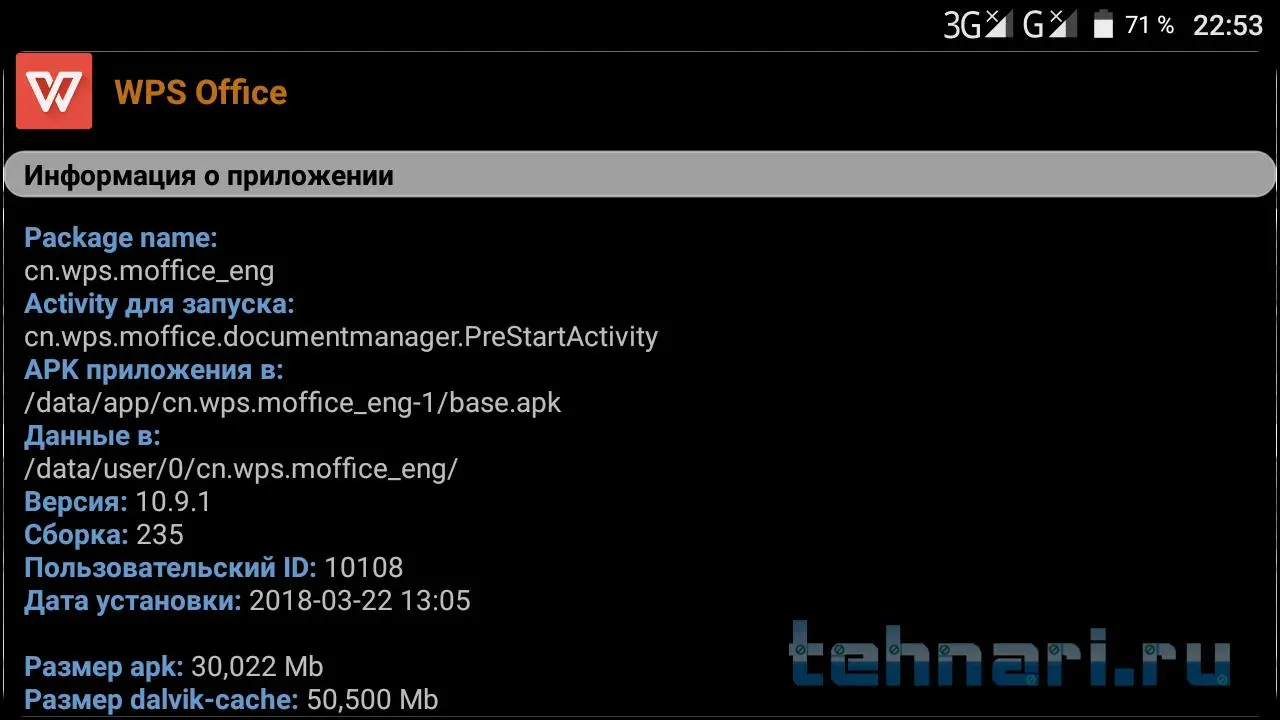
Task: Tap the 3G signal strength icon
Action: tap(979, 25)
